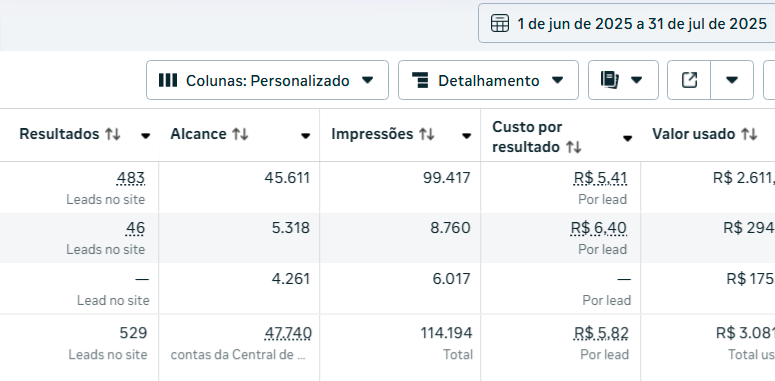
Task: Open Resultados column options caret
Action: [145, 136]
